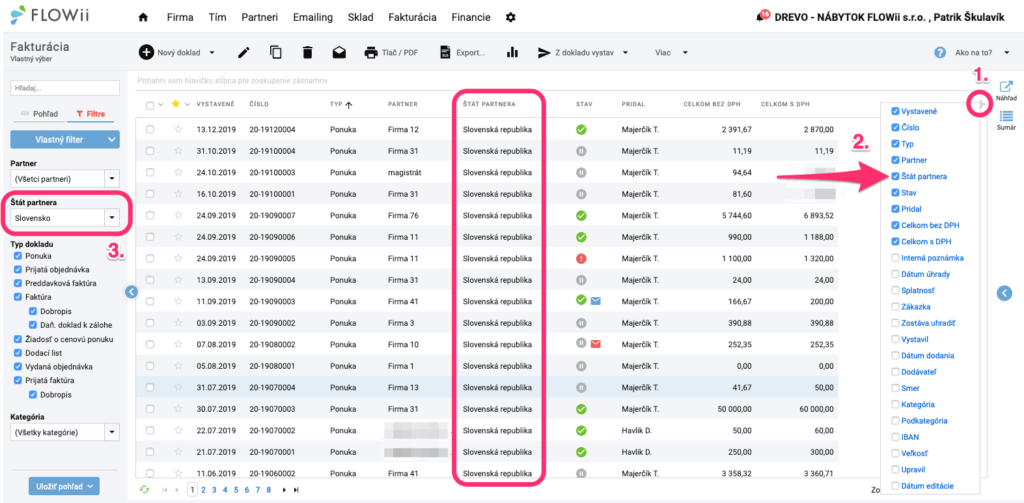1024x503 pixels.
Task: Click the Hľadaj search field
Action: (x=65, y=88)
